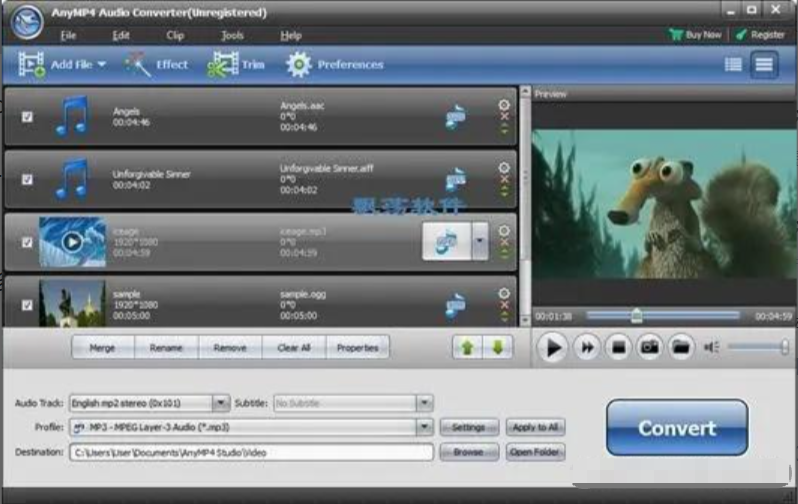798x504 pixels.
Task: Select the sample.ogg output name
Action: [303, 294]
